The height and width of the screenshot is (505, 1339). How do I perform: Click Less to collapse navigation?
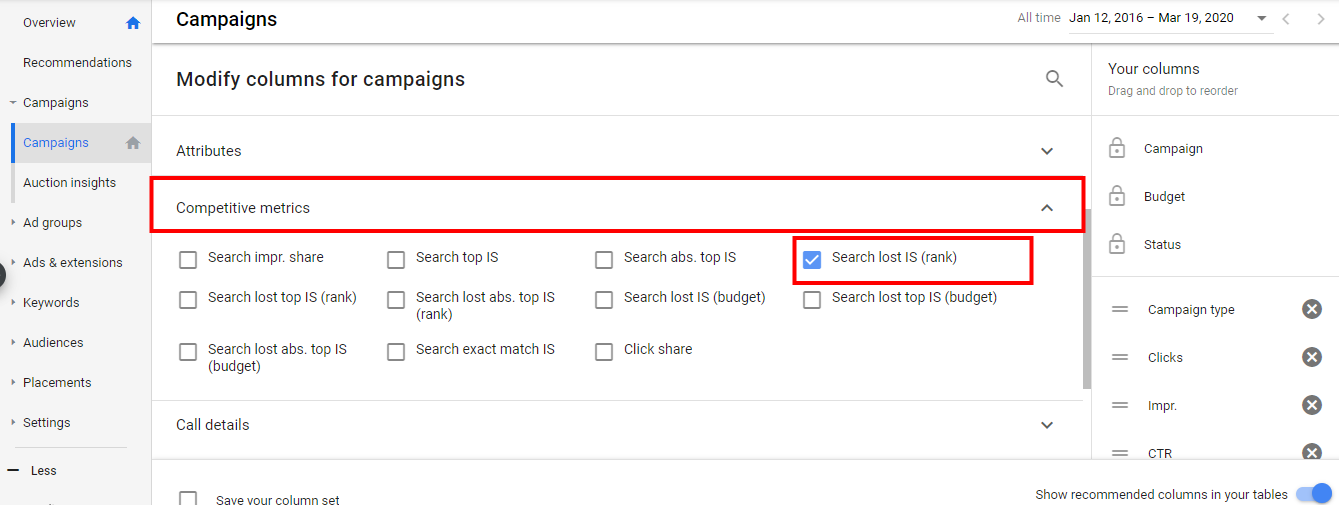coord(44,470)
